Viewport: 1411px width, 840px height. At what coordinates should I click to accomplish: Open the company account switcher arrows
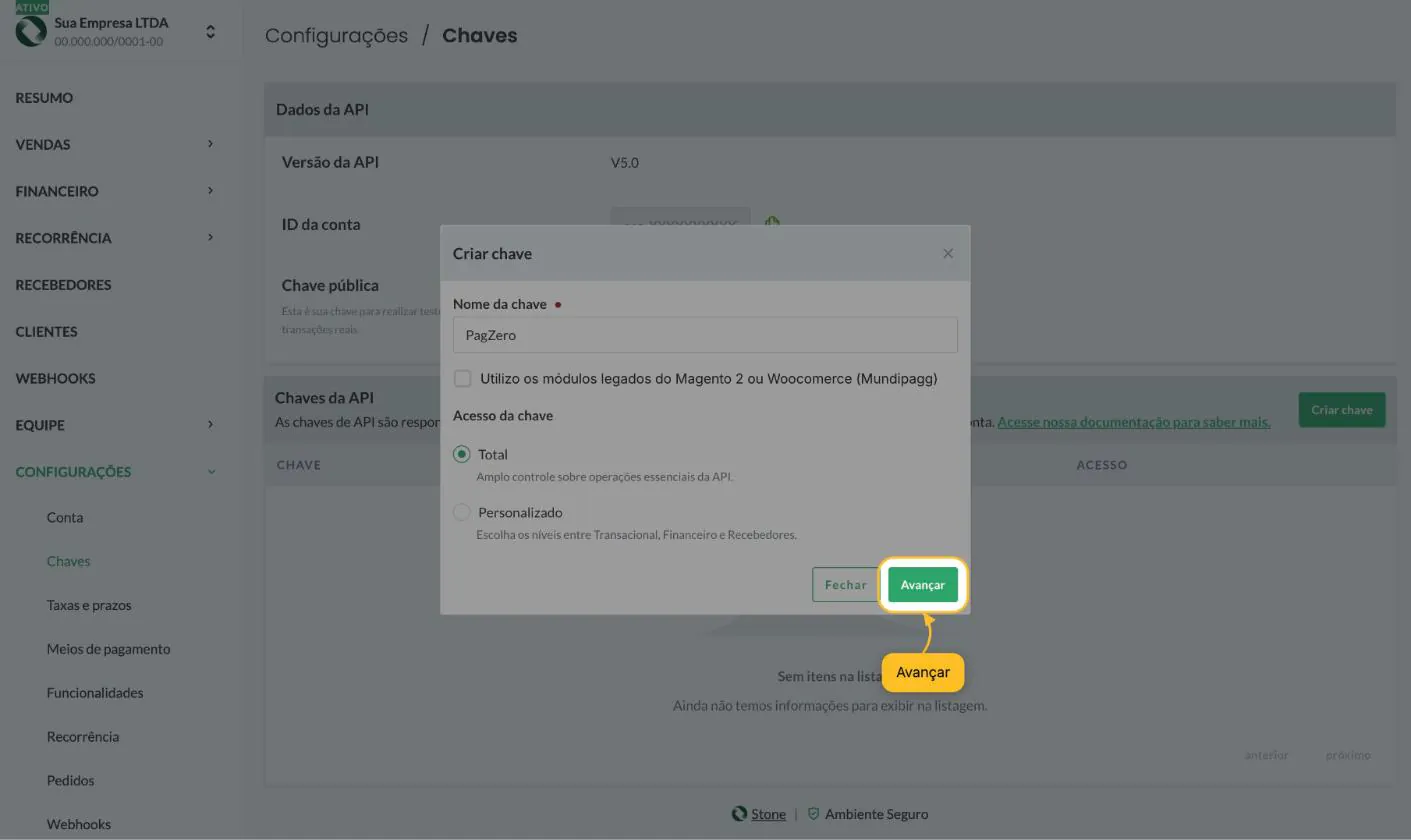(210, 32)
